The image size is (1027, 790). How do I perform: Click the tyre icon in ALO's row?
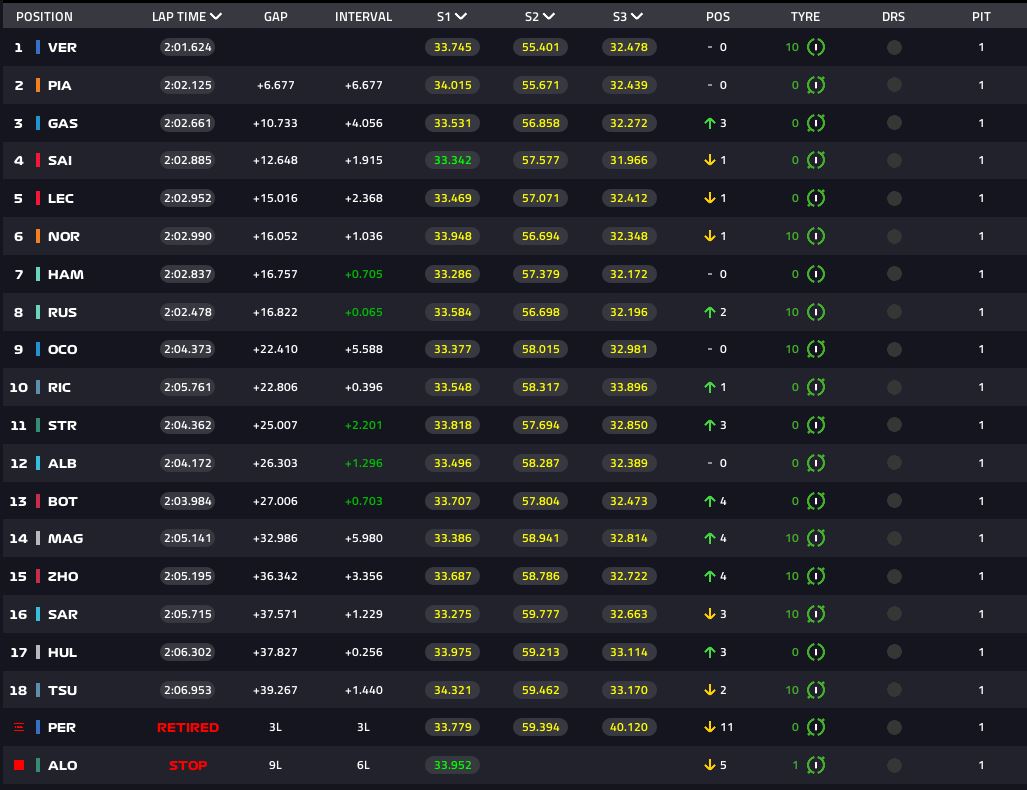pos(816,765)
